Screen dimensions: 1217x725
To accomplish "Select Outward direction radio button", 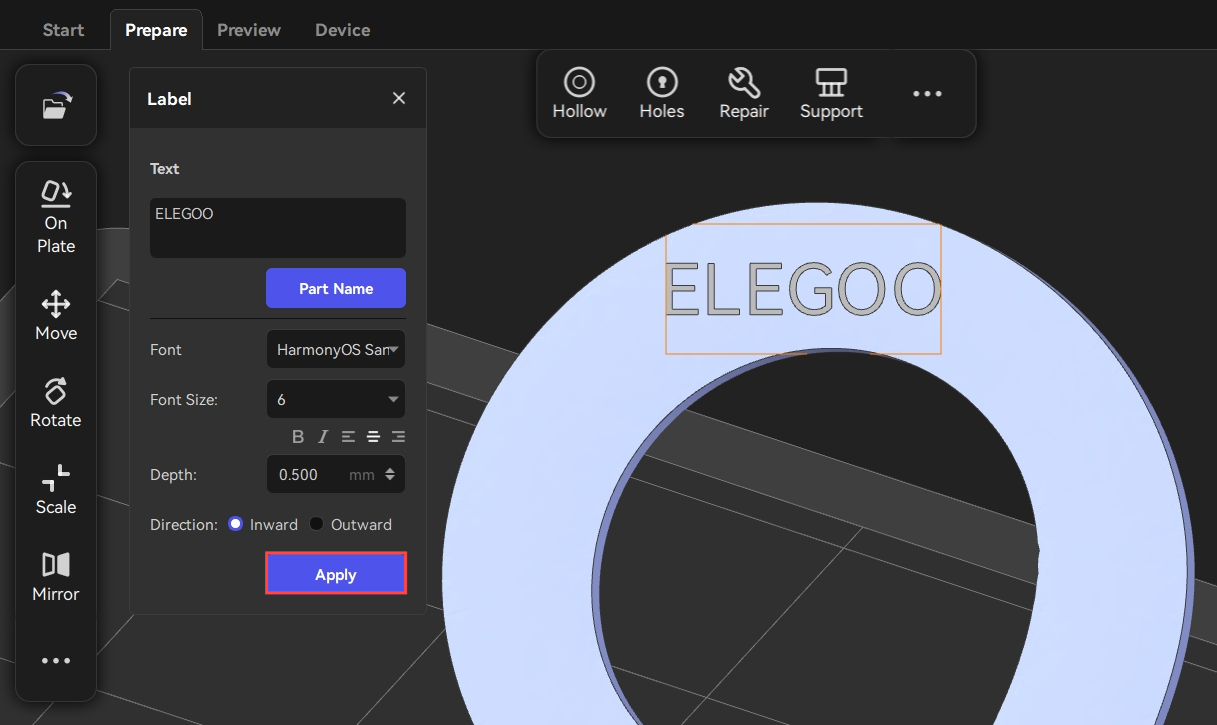I will click(x=317, y=524).
